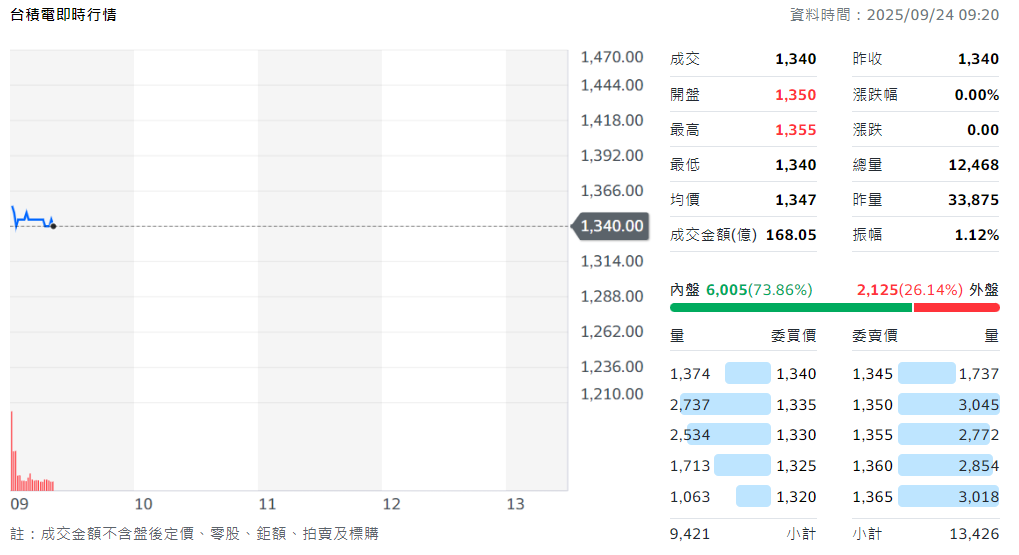Click the 1,210.00 axis label
The height and width of the screenshot is (555, 1019).
[612, 394]
